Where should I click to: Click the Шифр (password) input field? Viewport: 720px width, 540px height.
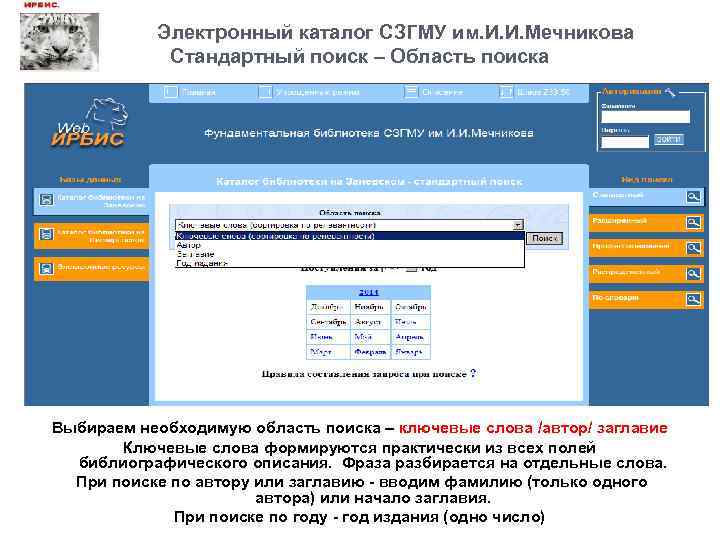pos(625,142)
